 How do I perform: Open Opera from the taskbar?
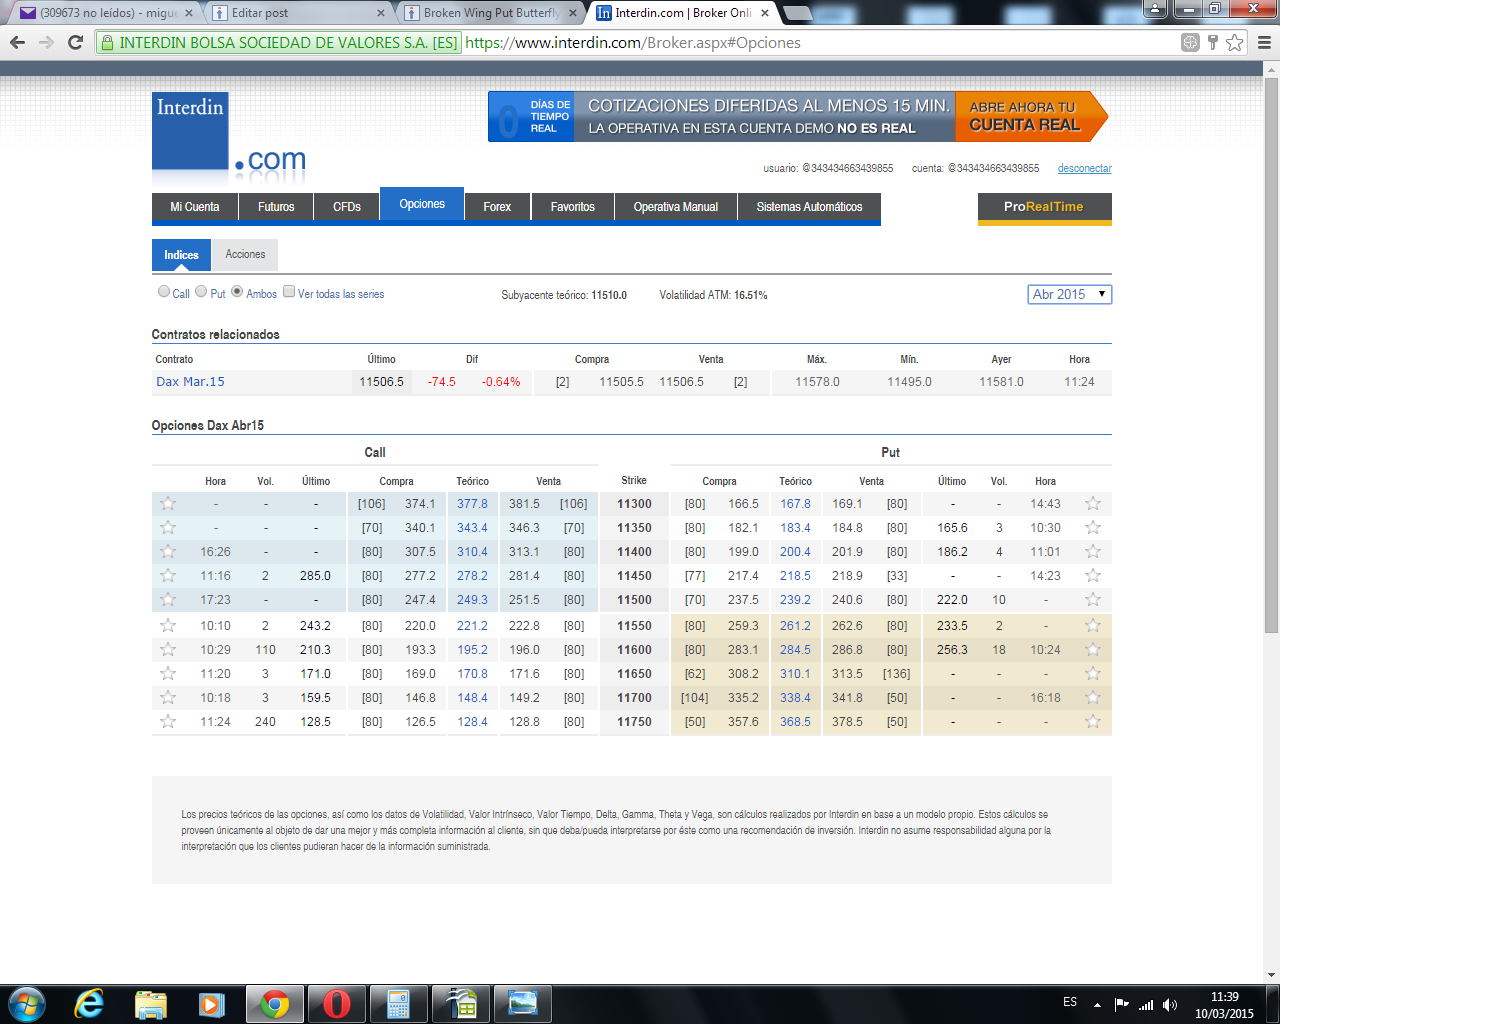(337, 1003)
